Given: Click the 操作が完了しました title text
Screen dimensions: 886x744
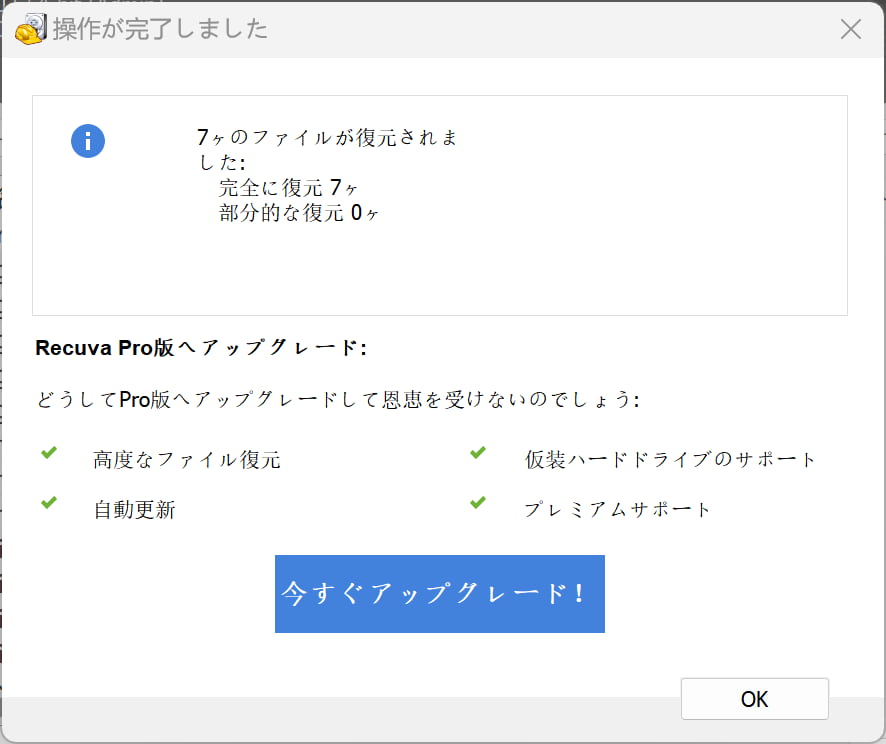Looking at the screenshot, I should coord(160,29).
